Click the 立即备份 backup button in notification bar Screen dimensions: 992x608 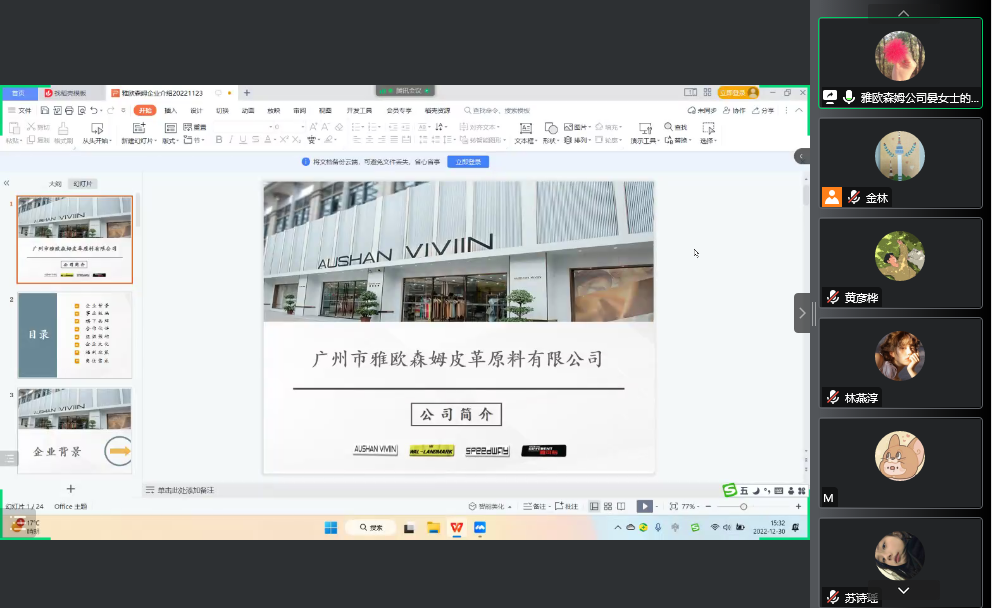tap(468, 161)
